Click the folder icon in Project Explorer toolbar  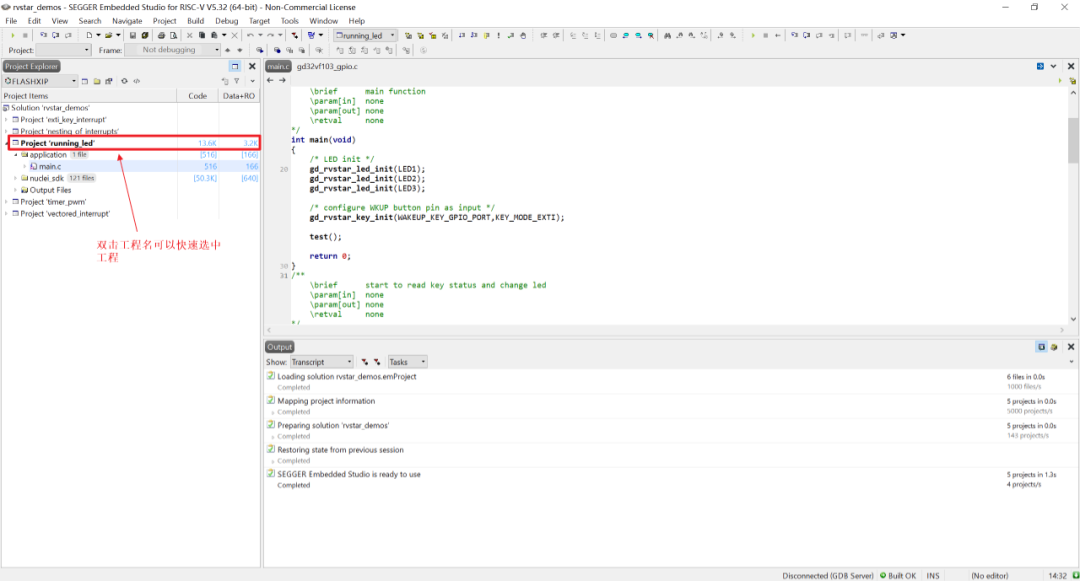(97, 81)
